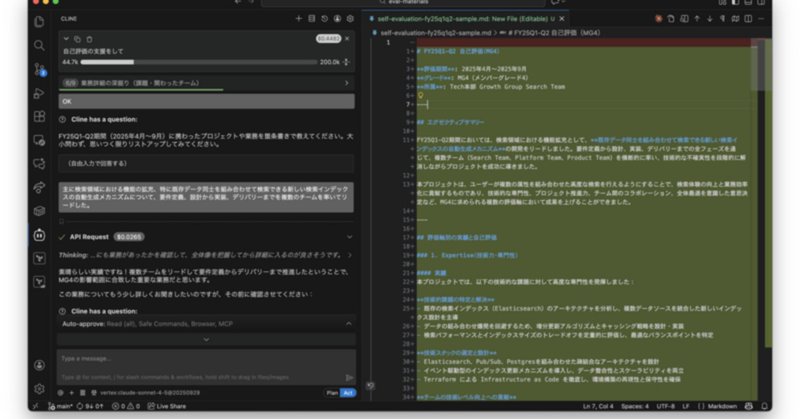Image resolution: width=800 pixels, height=419 pixels.
Task: Click LF line ending in status bar
Action: coord(686,406)
